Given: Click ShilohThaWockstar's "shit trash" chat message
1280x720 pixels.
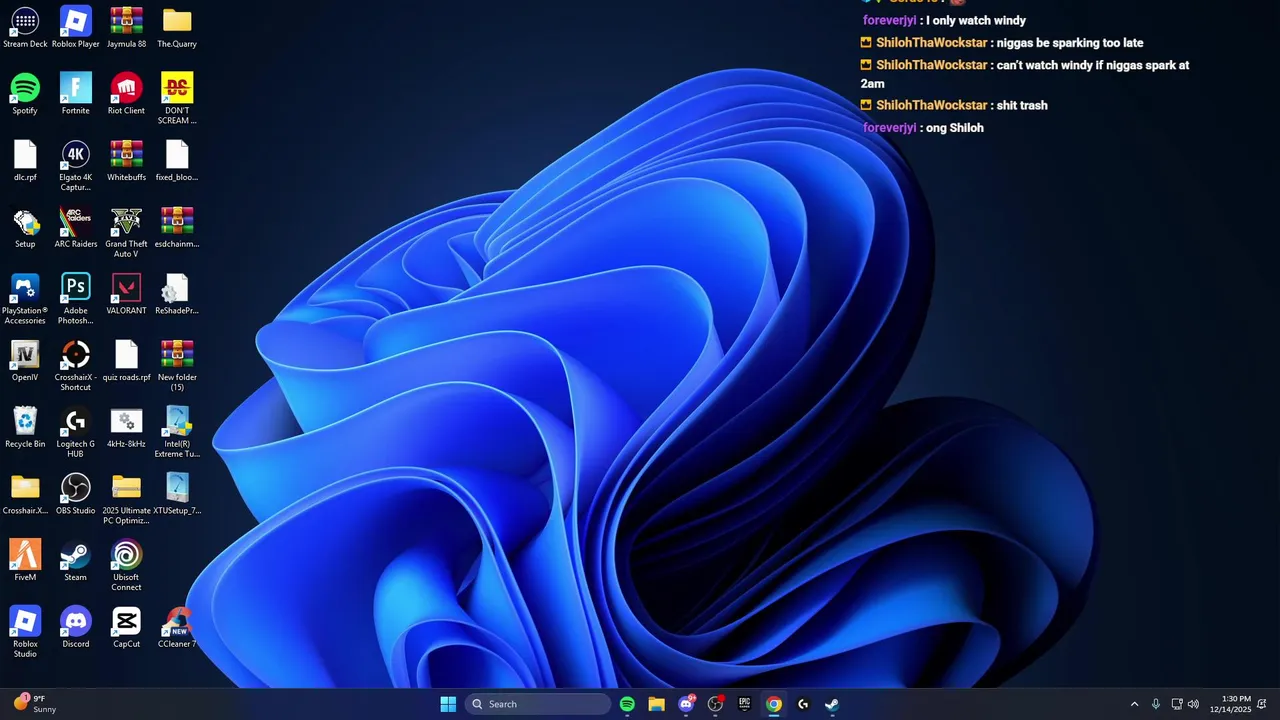Looking at the screenshot, I should (x=954, y=106).
